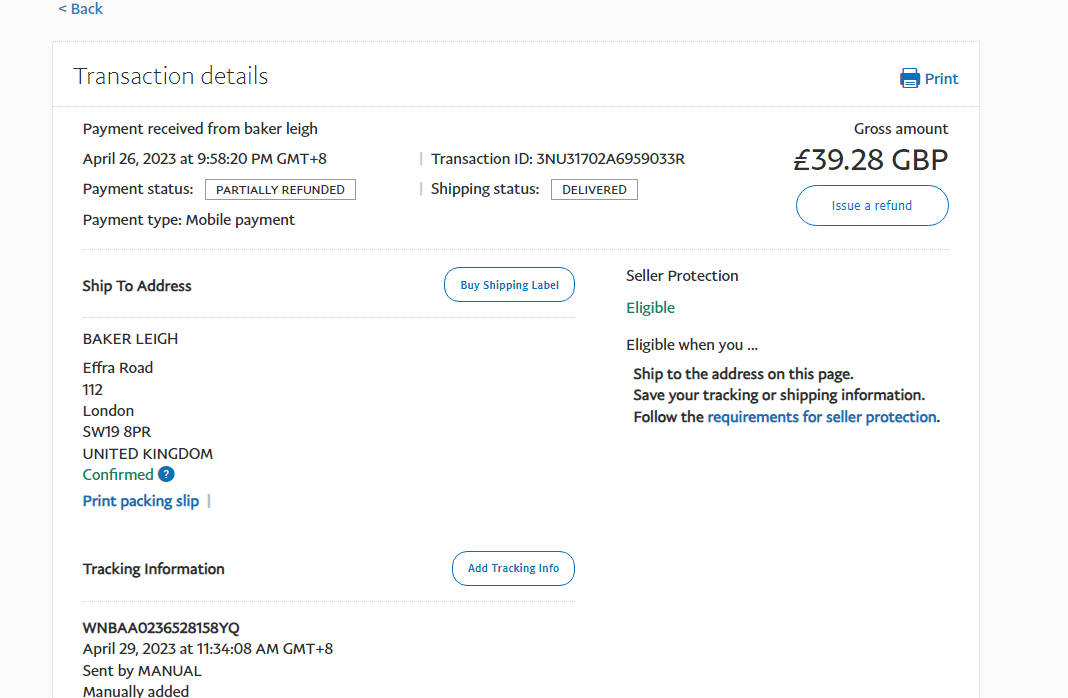
Task: Click the Print text link
Action: tap(942, 79)
